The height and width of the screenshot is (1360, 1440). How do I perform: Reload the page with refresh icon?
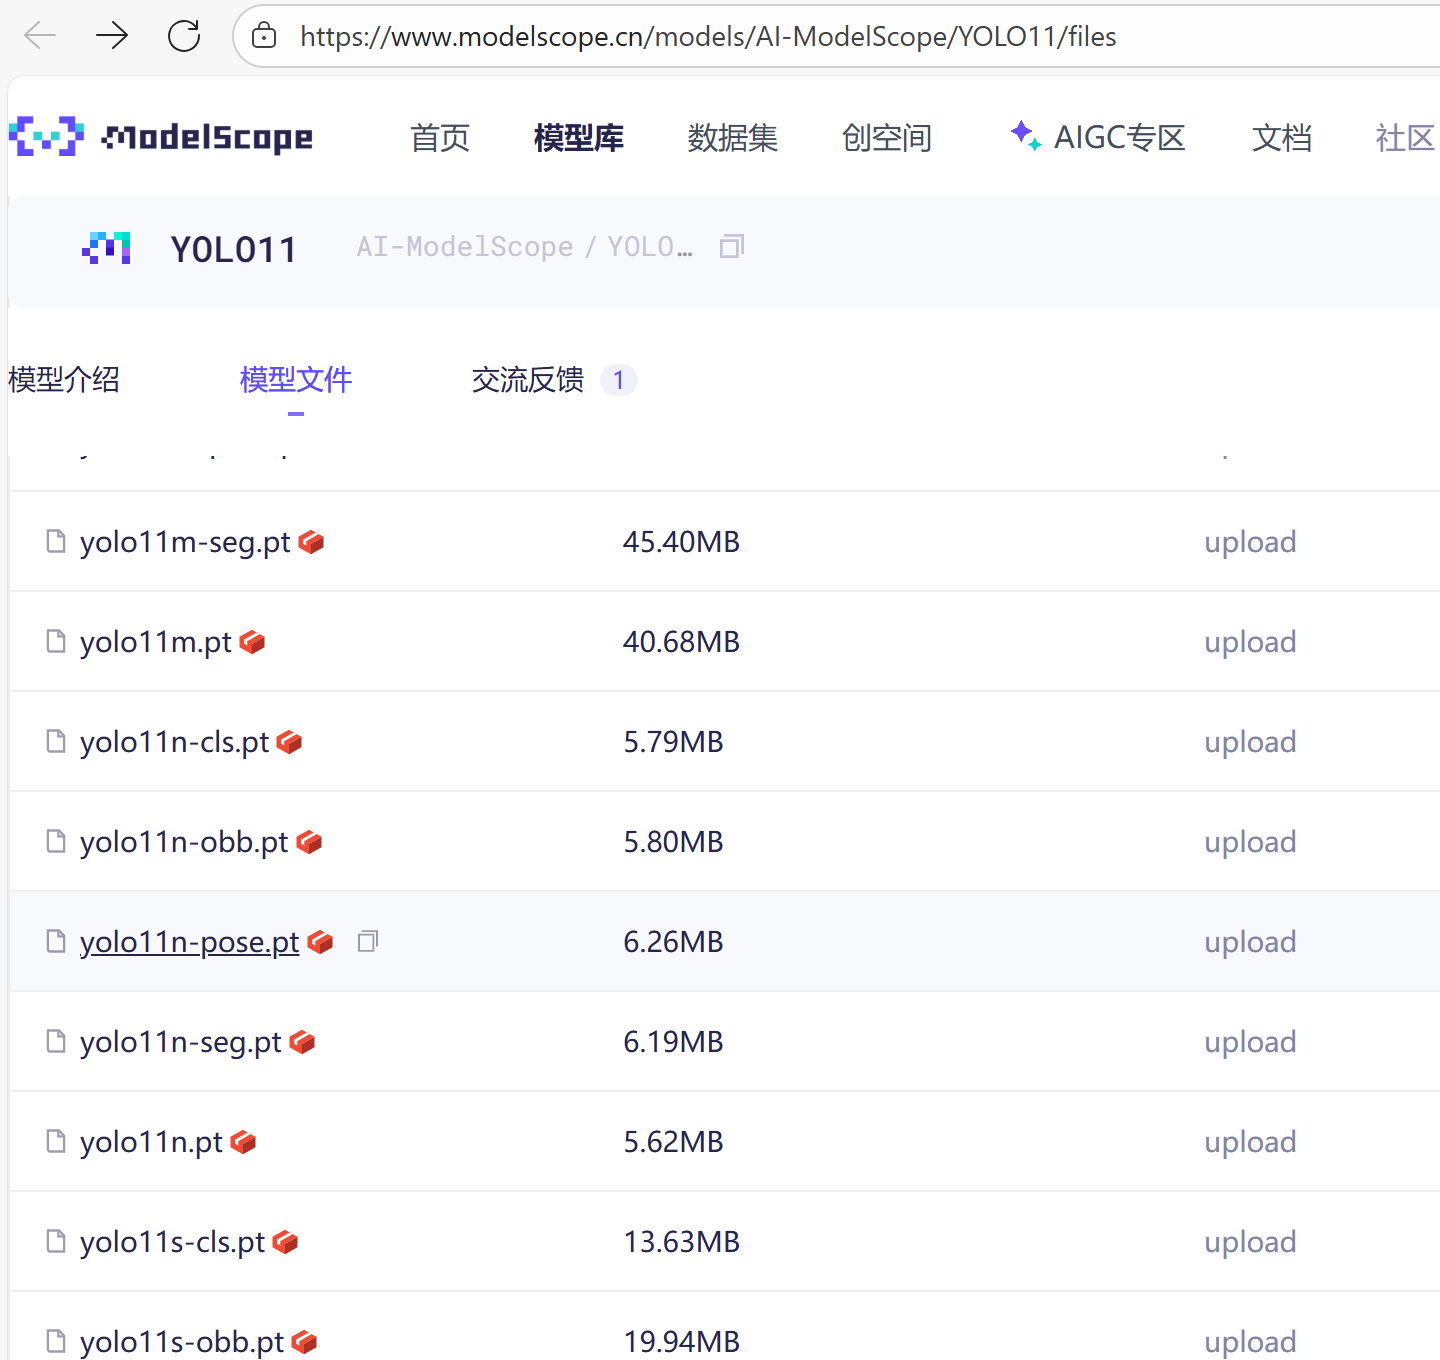tap(184, 36)
